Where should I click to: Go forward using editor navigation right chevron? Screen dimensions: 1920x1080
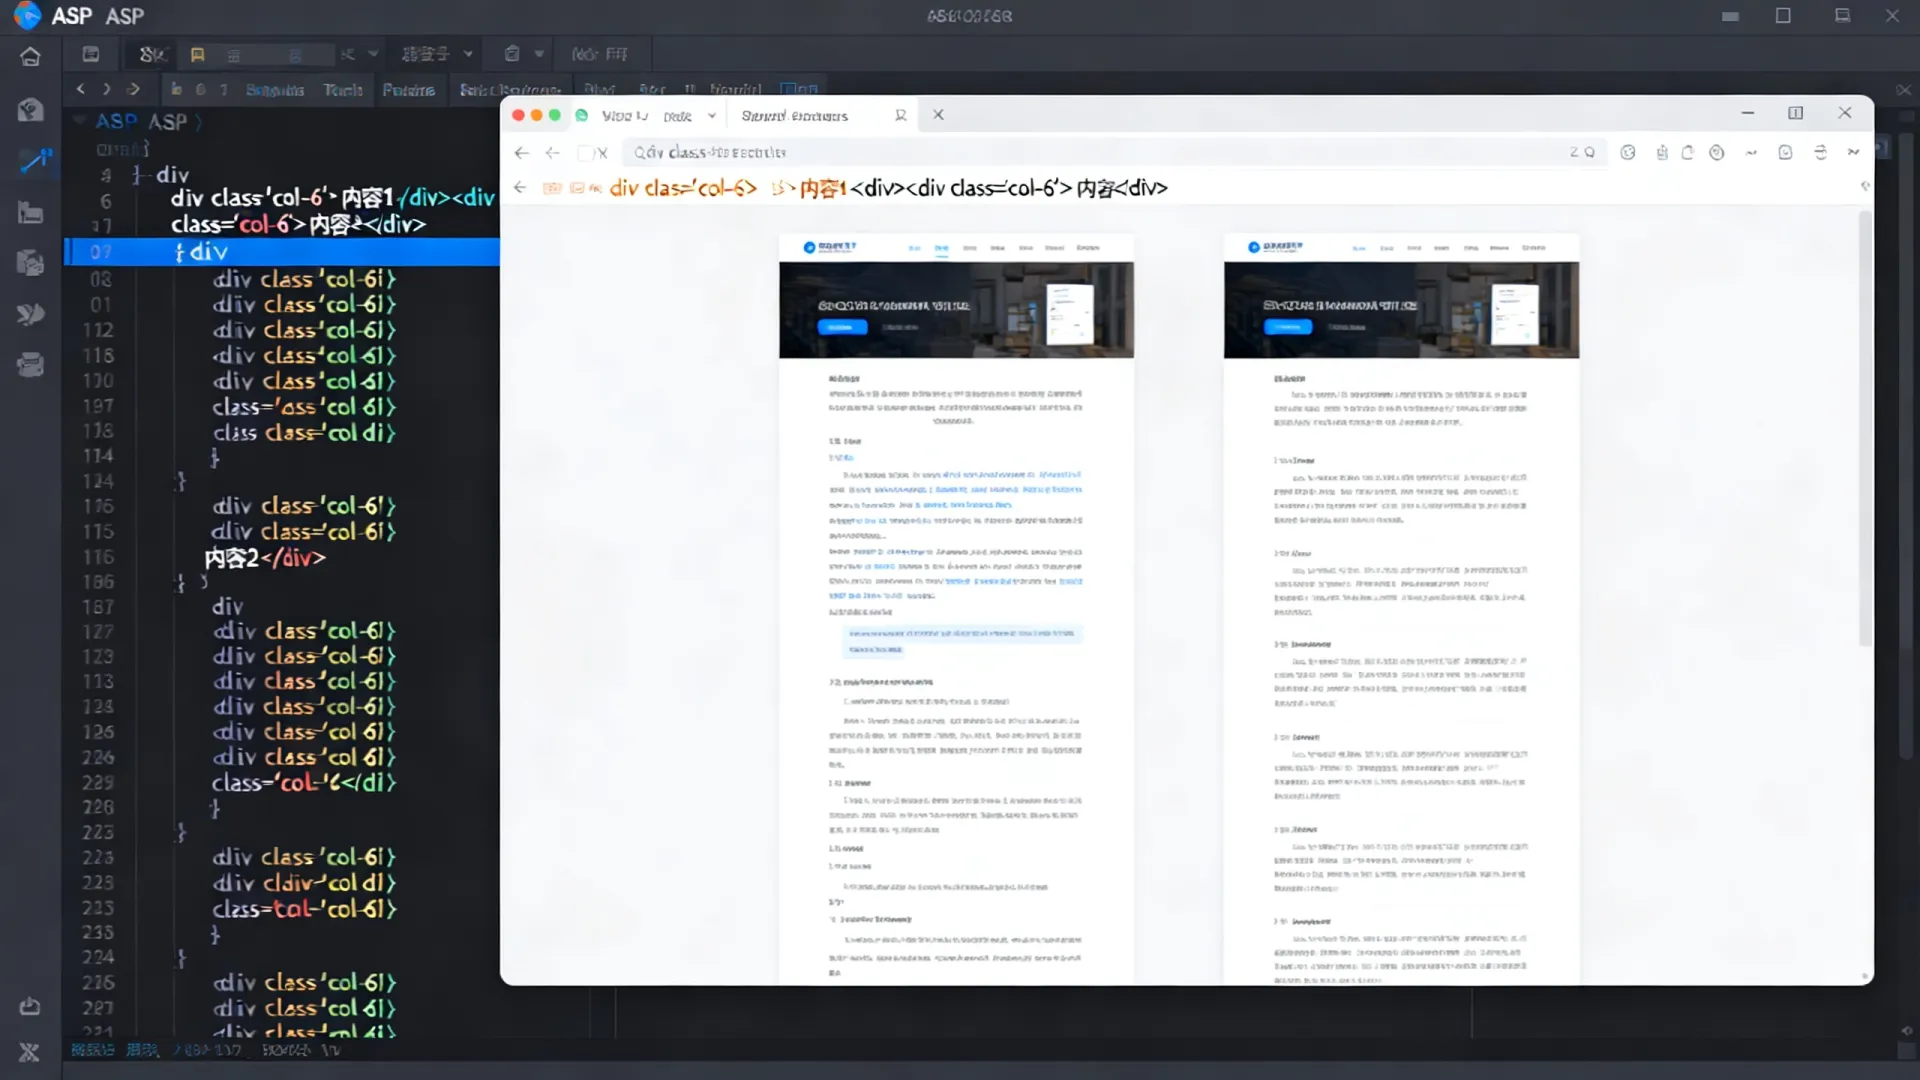(106, 89)
